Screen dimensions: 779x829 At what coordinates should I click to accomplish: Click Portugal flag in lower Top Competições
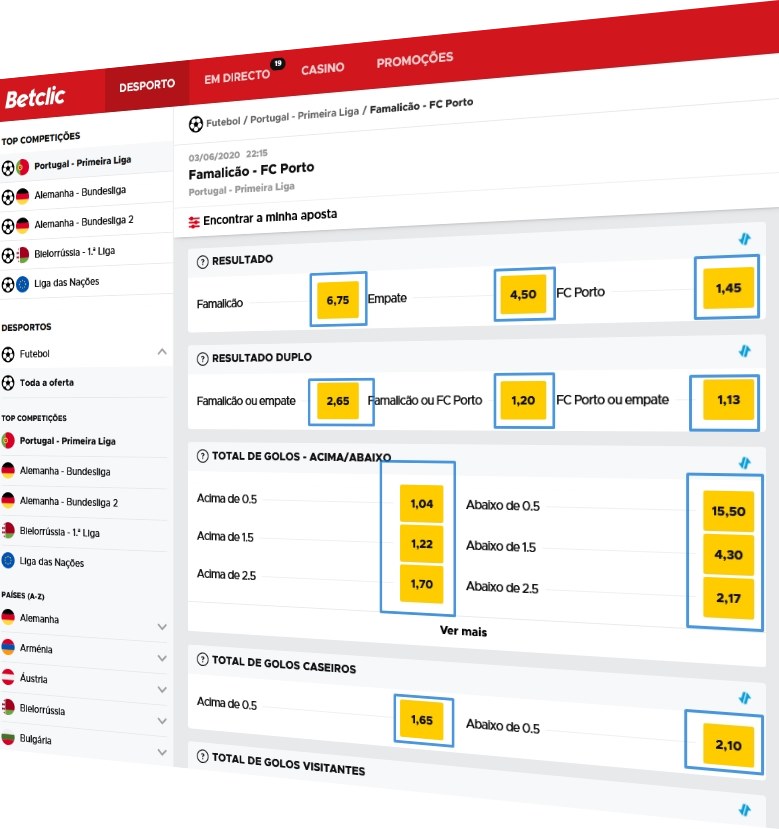(8, 440)
